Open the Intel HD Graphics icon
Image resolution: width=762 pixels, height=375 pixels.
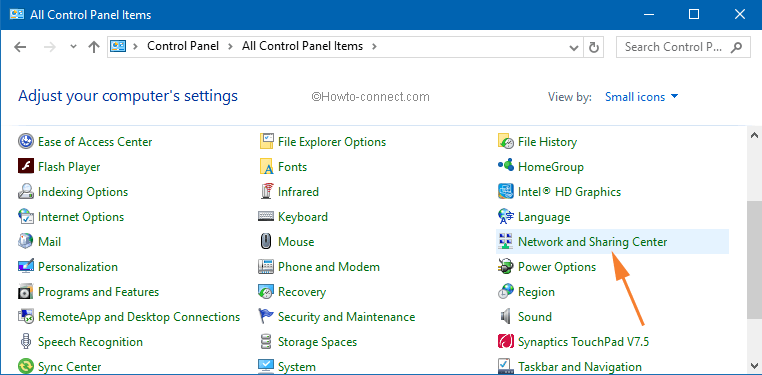[506, 192]
